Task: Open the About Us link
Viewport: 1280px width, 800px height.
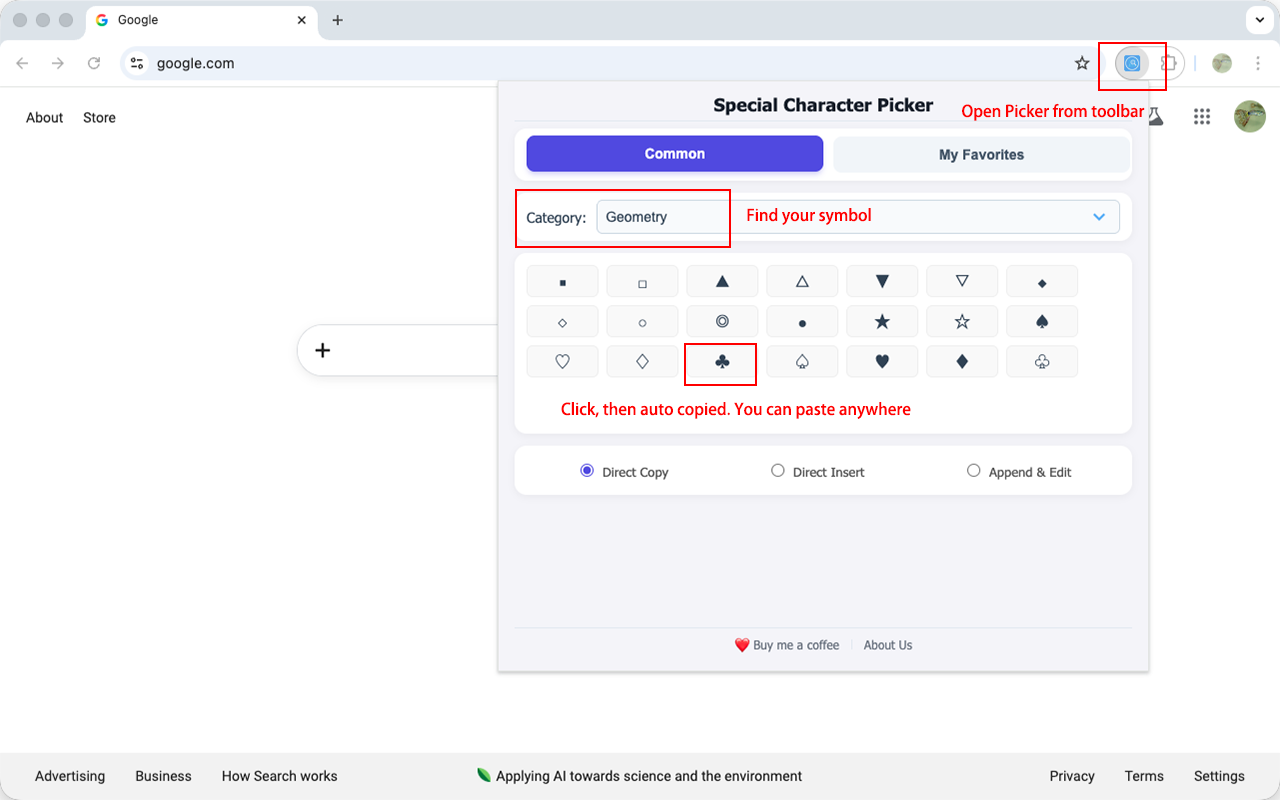Action: [x=888, y=645]
